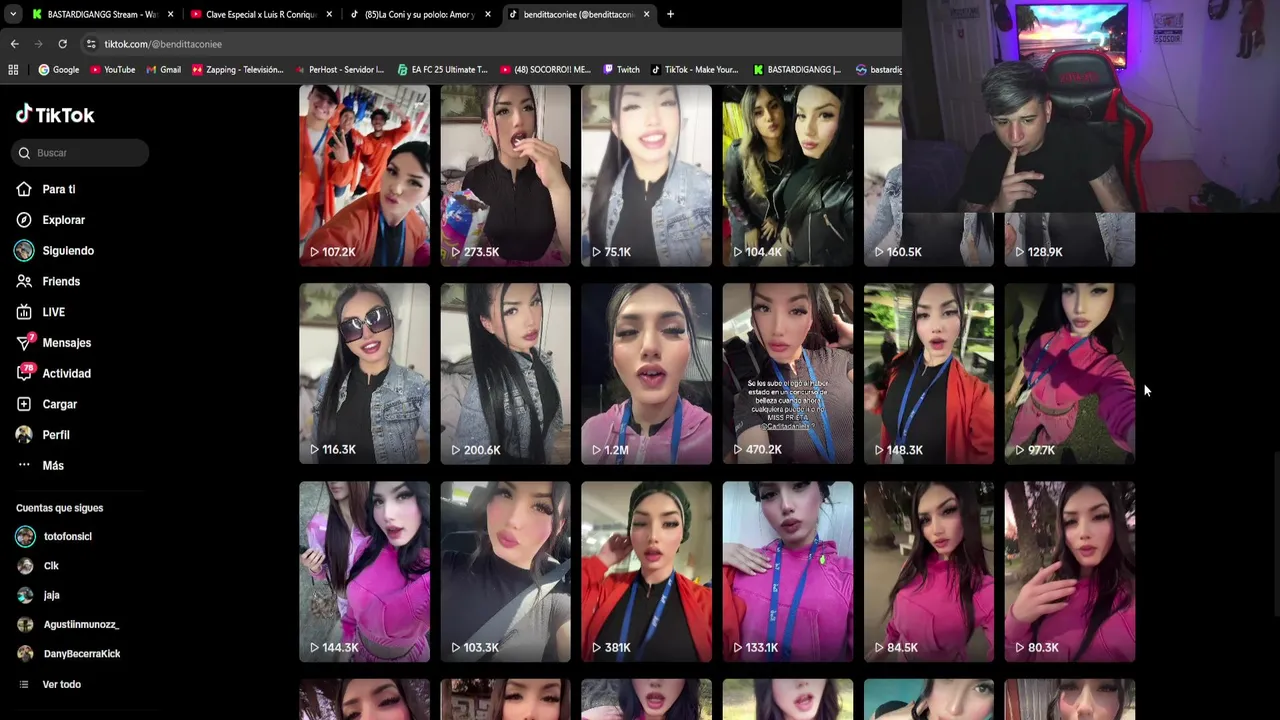Close the benditaconiee tab
Viewport: 1280px width, 720px height.
pos(646,14)
